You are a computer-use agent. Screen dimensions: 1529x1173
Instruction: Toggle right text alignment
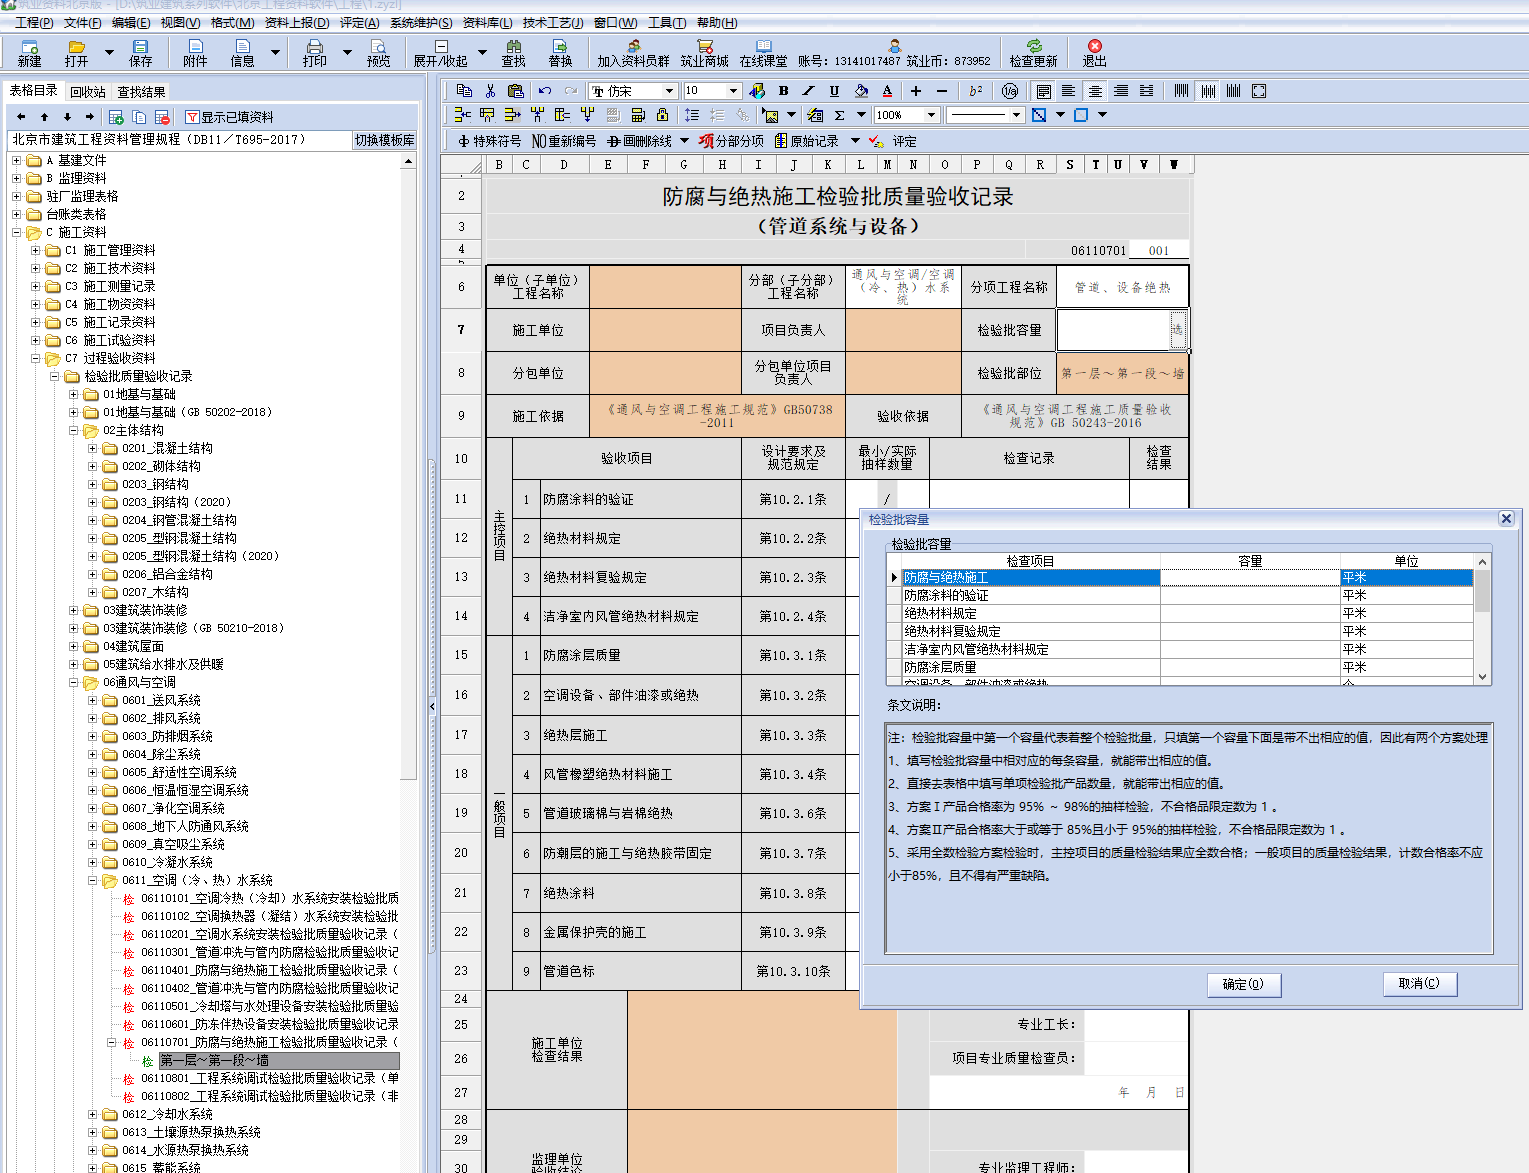[x=1121, y=91]
